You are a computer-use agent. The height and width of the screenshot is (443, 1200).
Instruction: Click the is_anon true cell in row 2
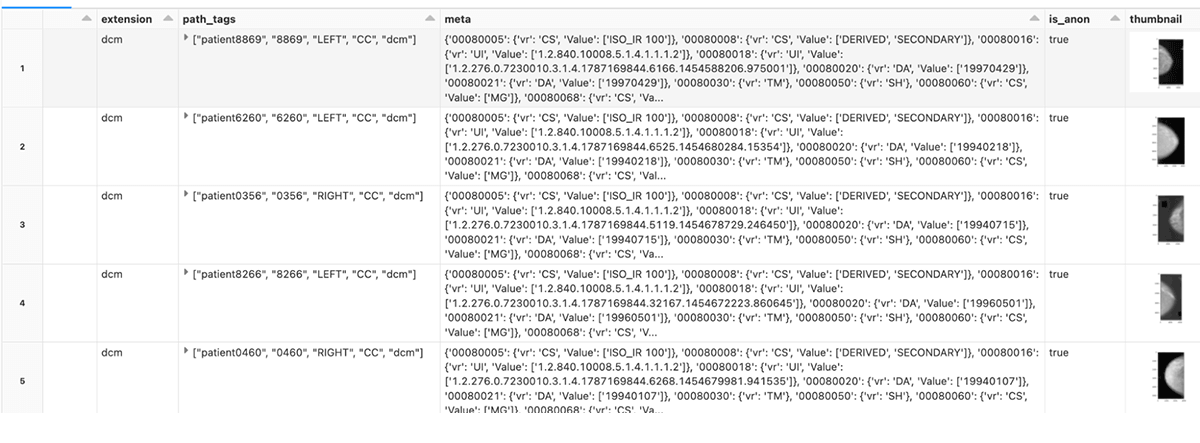[1059, 117]
